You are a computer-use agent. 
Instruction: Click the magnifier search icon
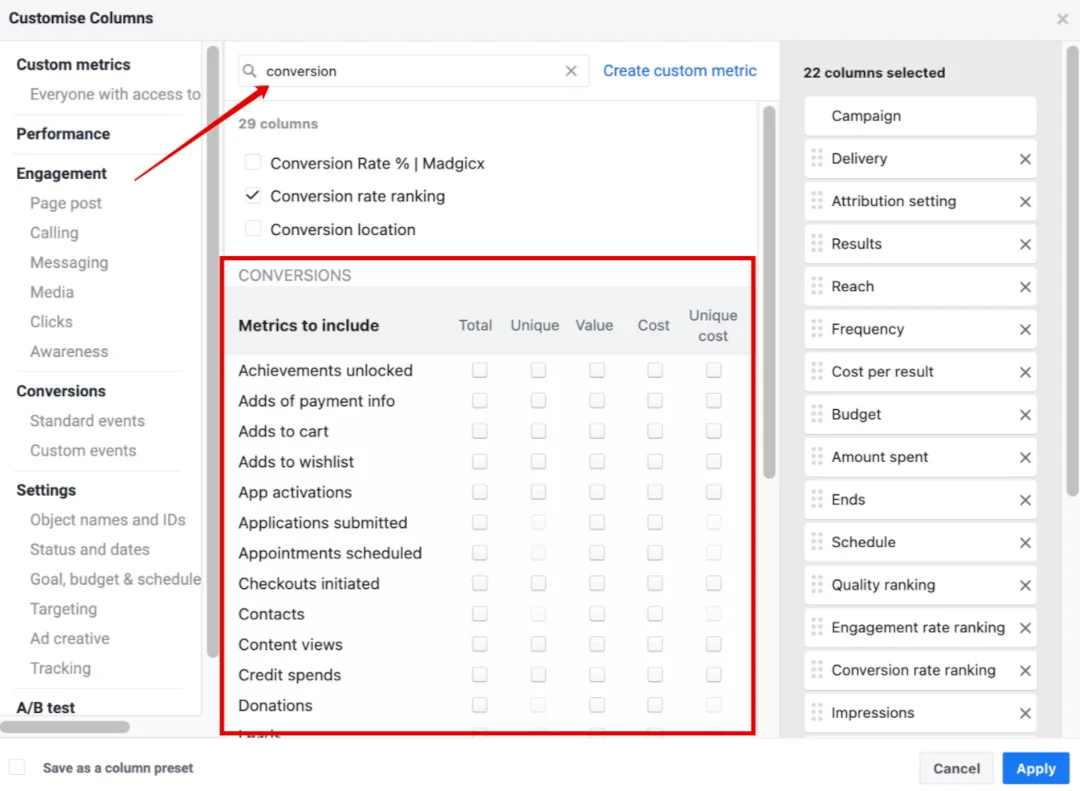pos(249,71)
